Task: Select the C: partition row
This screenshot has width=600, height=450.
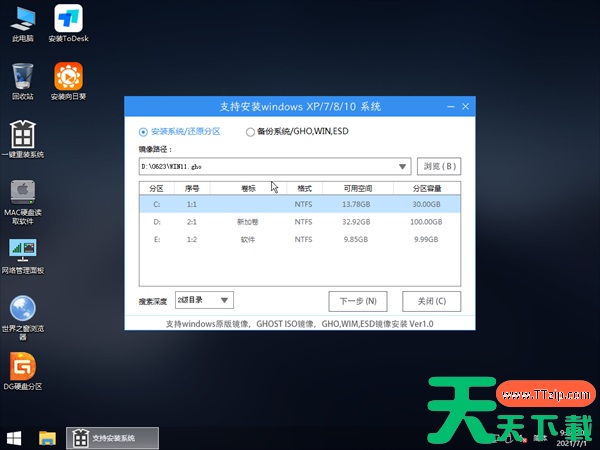Action: tap(300, 204)
